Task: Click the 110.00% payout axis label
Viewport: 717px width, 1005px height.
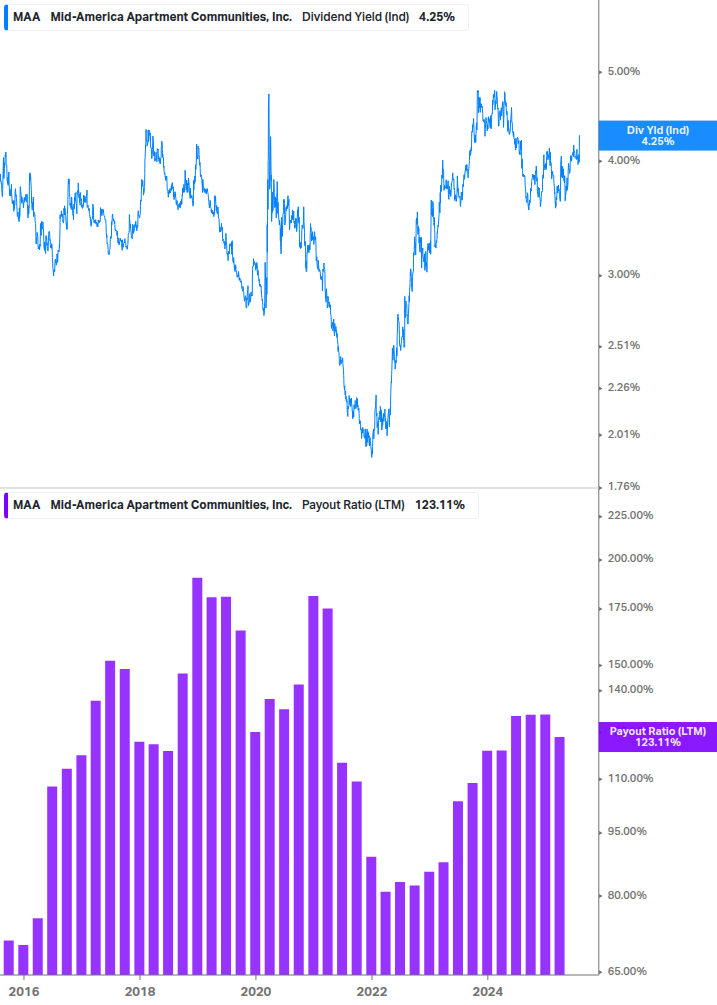Action: point(630,779)
